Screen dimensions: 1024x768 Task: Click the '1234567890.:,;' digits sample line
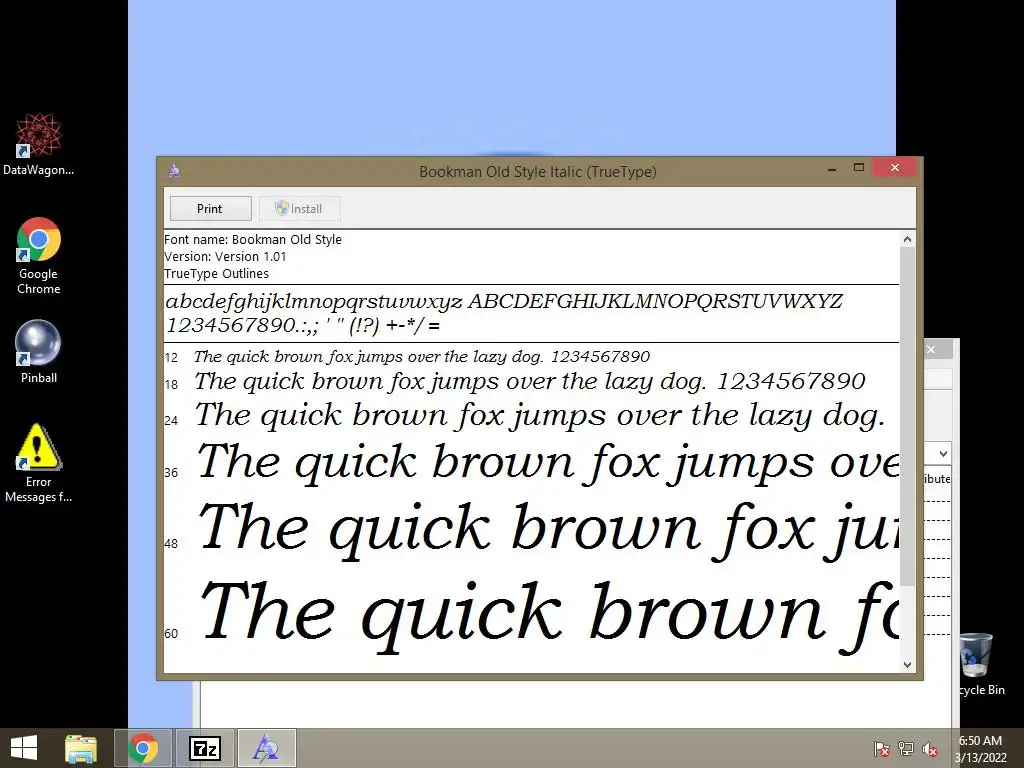pos(303,325)
